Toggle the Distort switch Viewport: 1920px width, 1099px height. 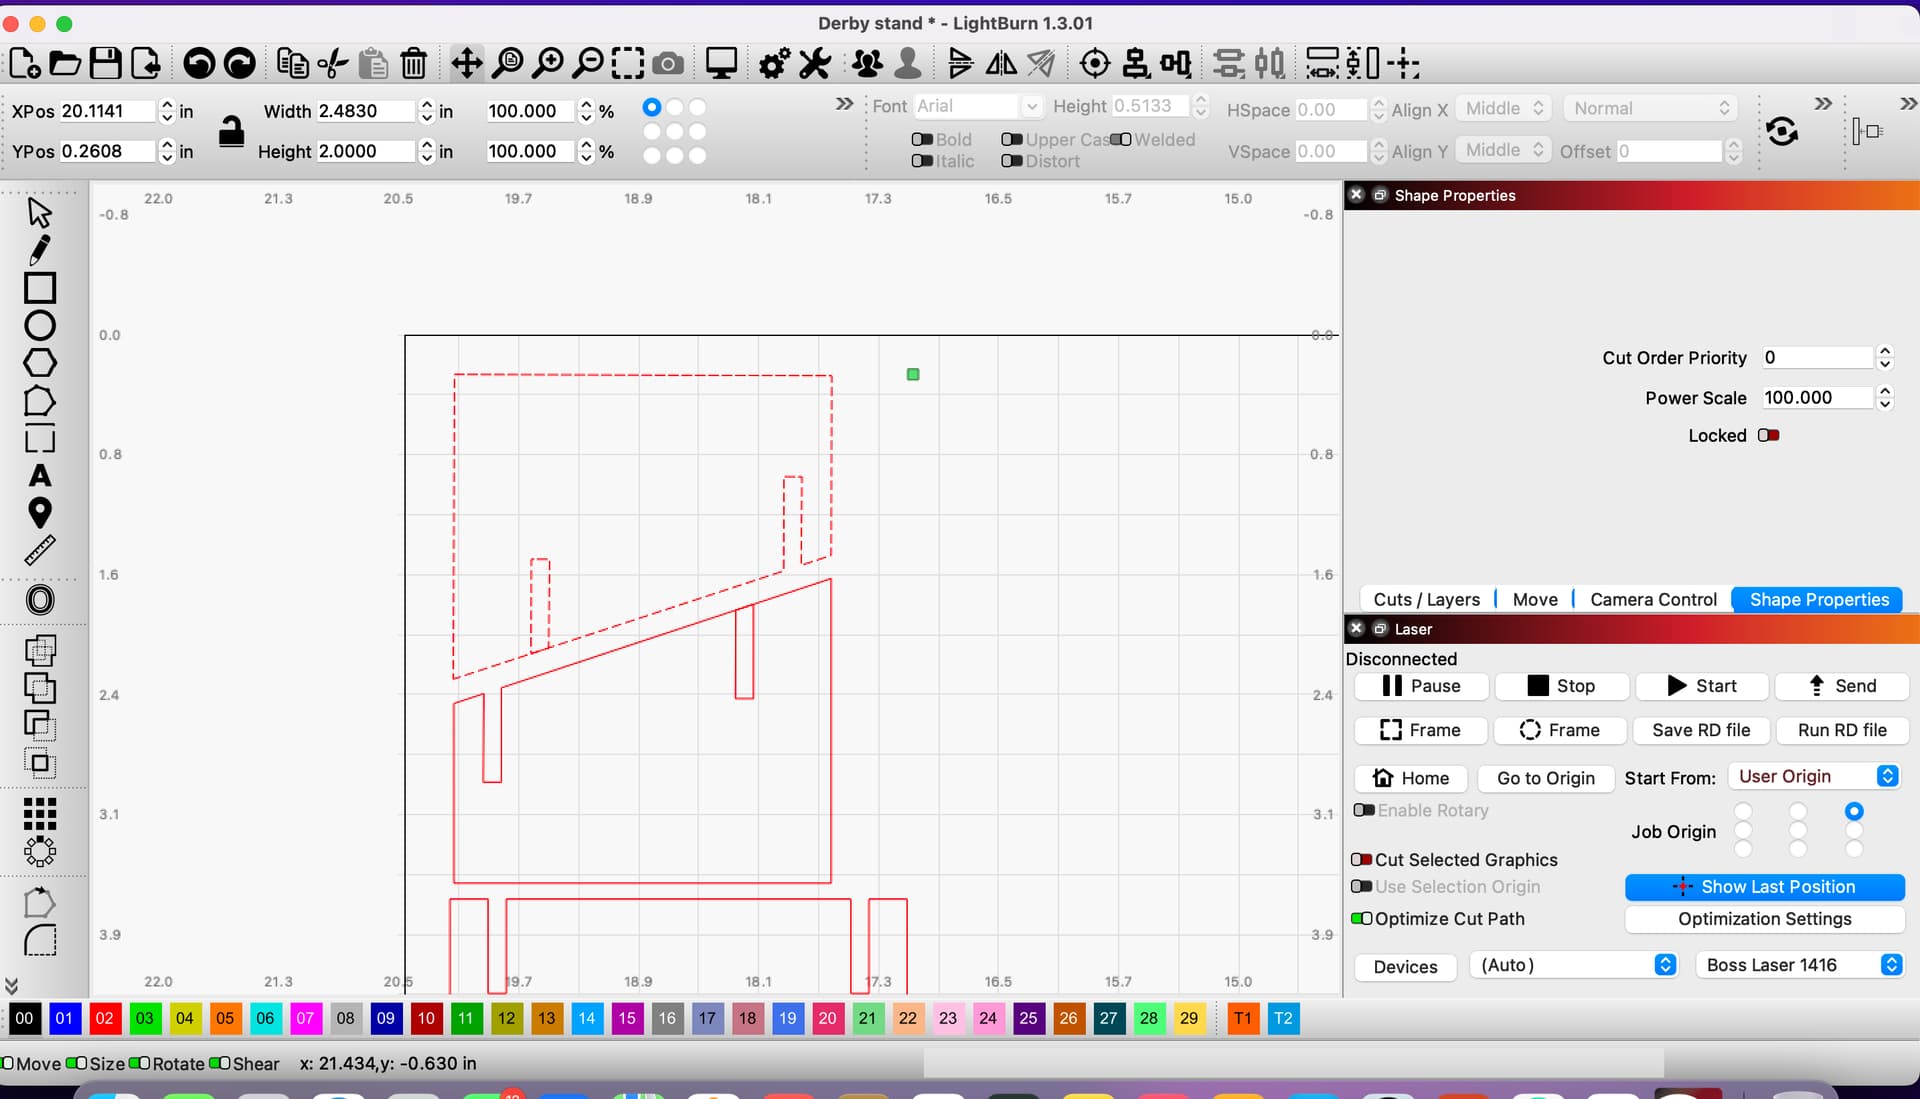[1012, 161]
